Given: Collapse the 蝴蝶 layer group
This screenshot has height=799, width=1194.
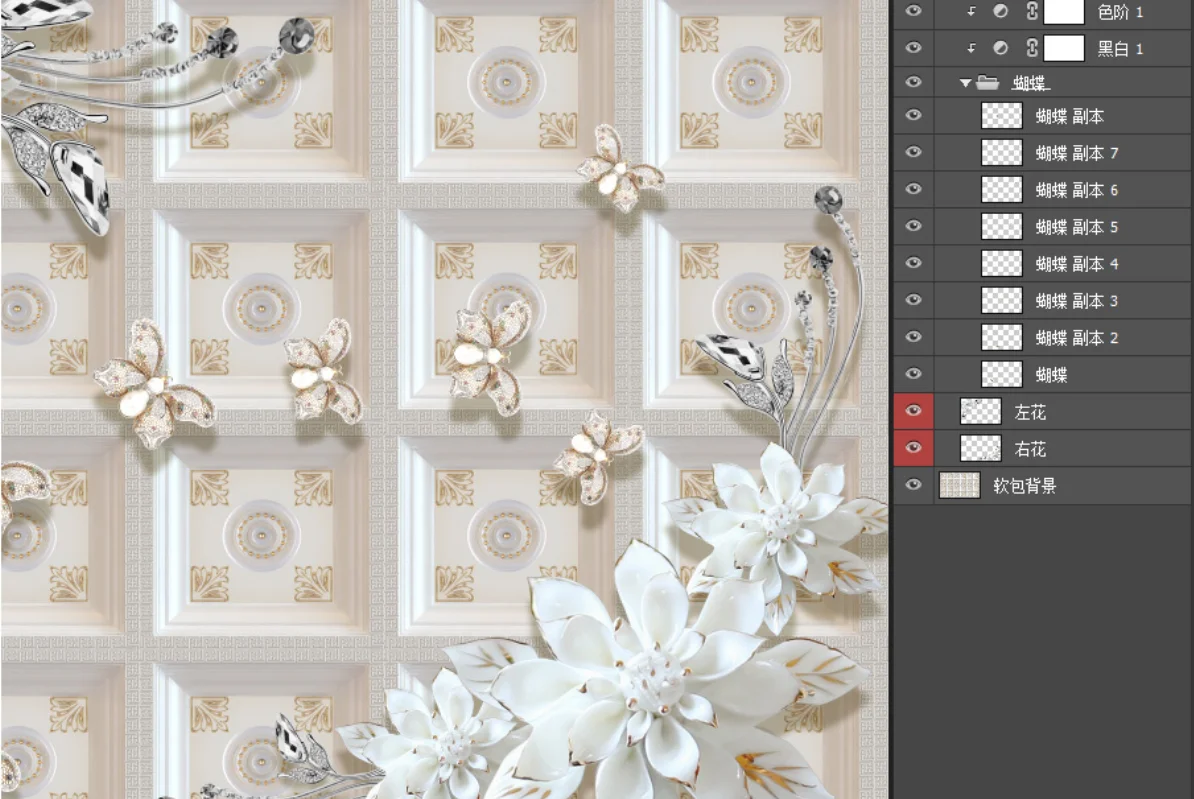Looking at the screenshot, I should pyautogui.click(x=965, y=82).
